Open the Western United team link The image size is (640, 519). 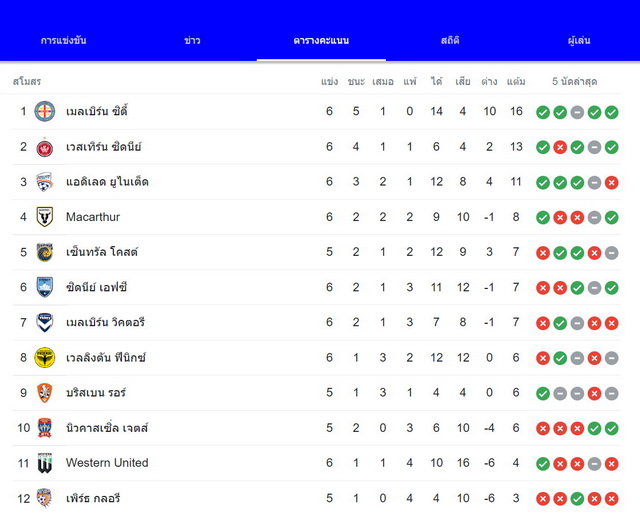pyautogui.click(x=107, y=463)
